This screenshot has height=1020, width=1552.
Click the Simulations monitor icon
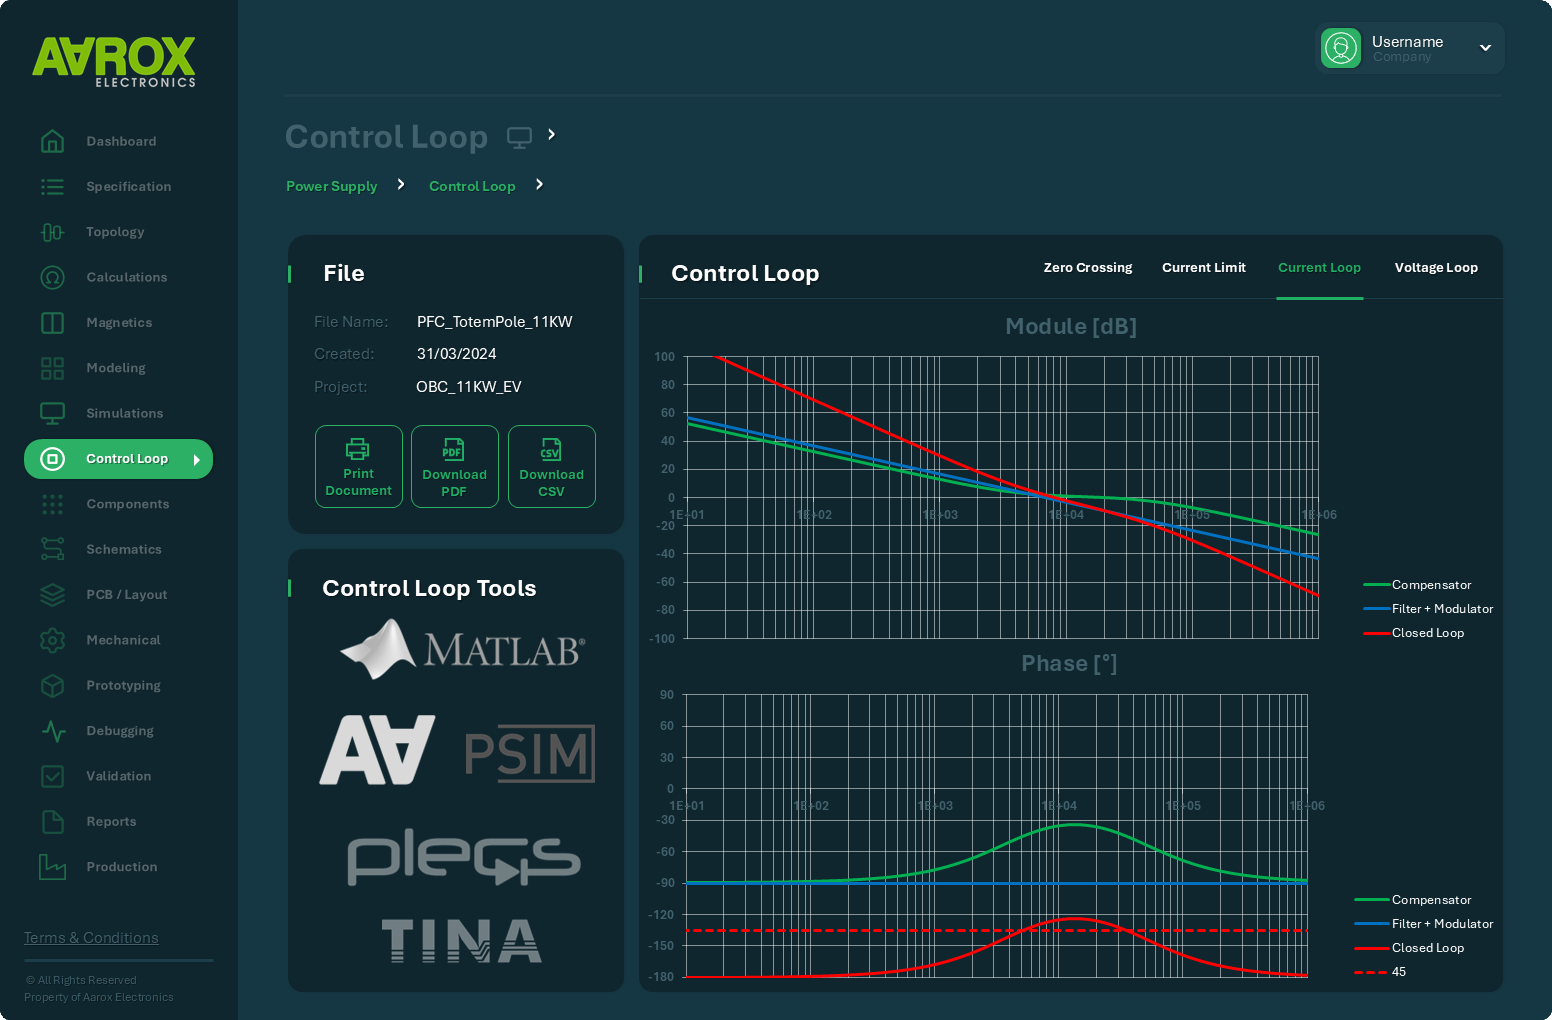tap(52, 413)
